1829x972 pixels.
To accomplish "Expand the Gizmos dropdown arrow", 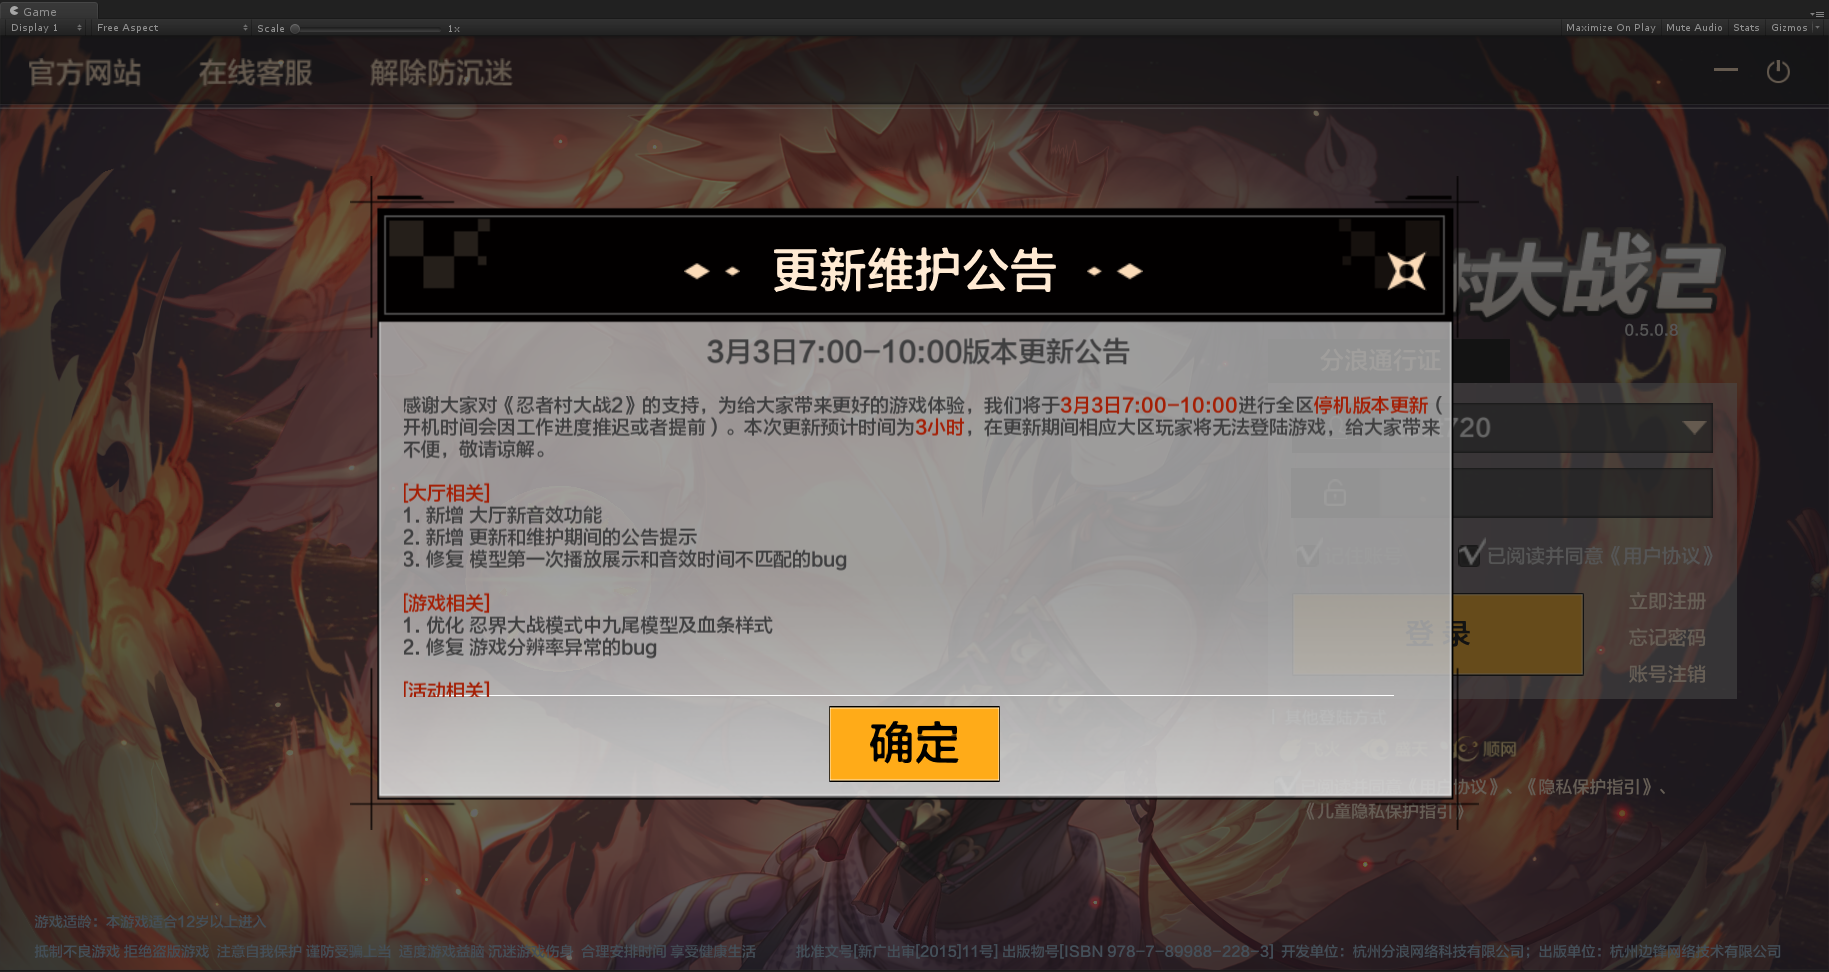I will pos(1817,28).
